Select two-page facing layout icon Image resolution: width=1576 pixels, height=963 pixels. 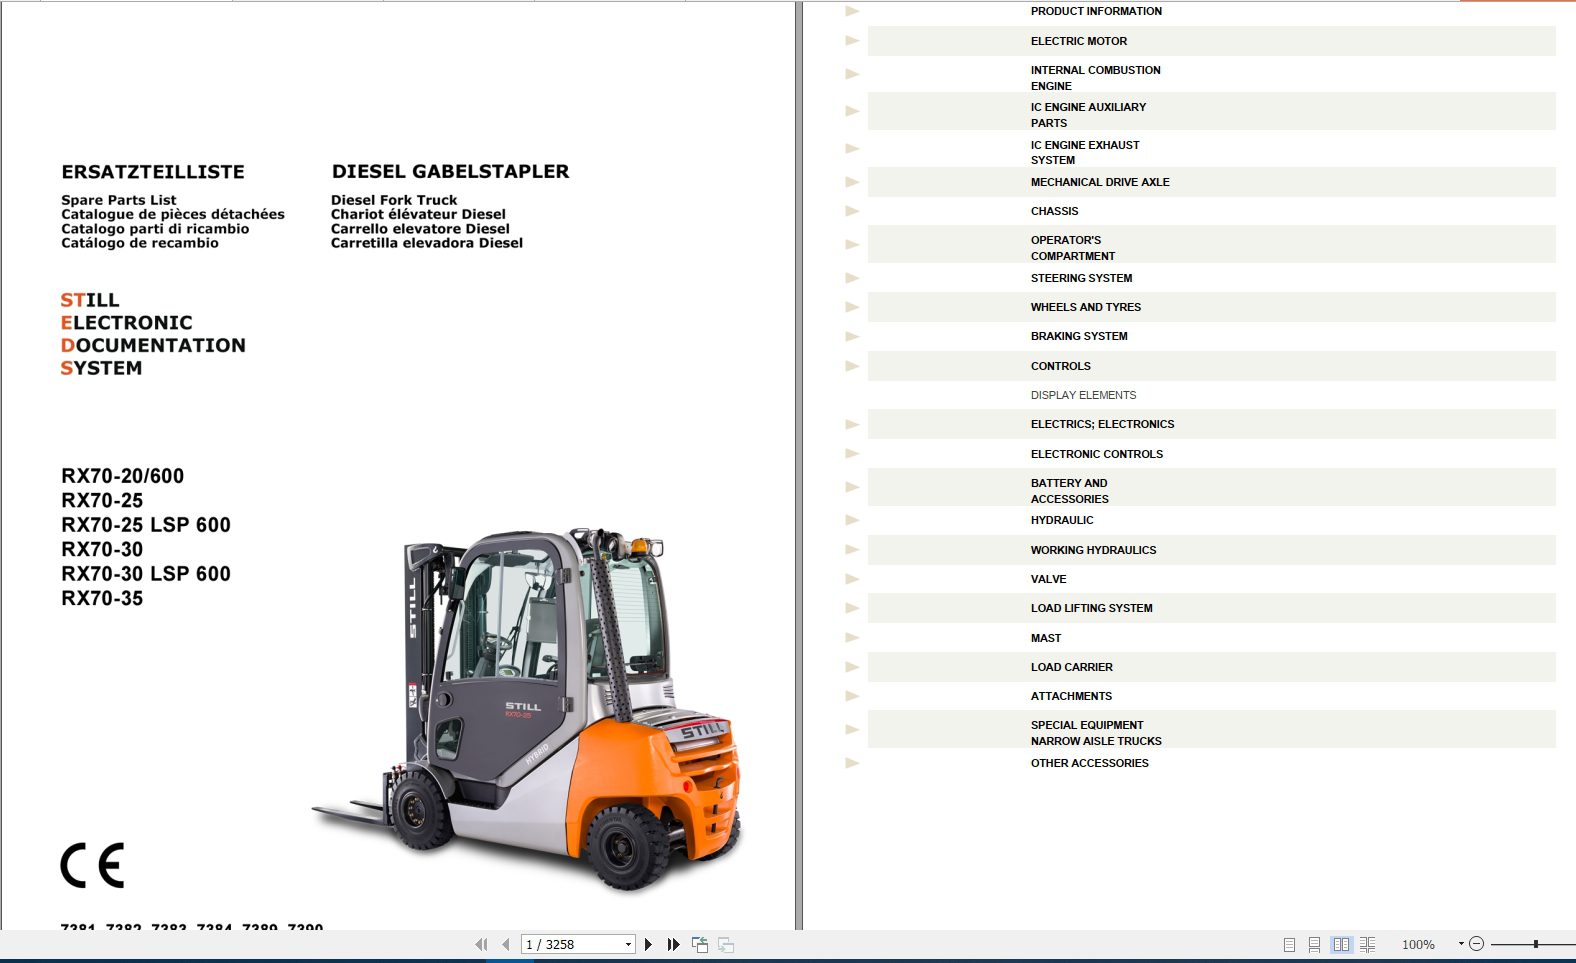[x=1341, y=944]
